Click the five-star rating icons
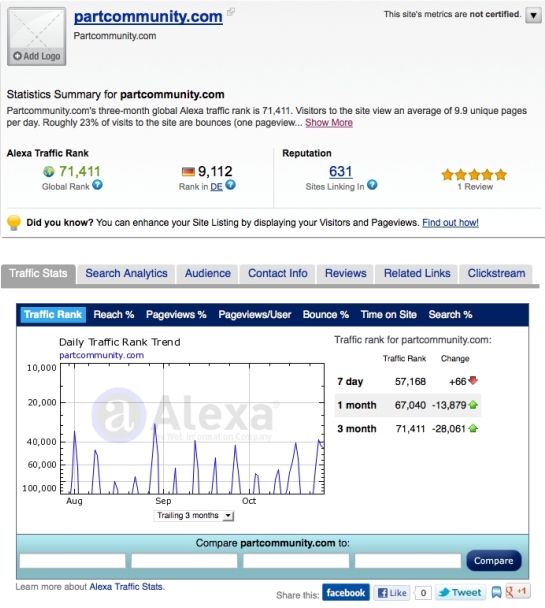The height and width of the screenshot is (608, 545). click(x=474, y=174)
